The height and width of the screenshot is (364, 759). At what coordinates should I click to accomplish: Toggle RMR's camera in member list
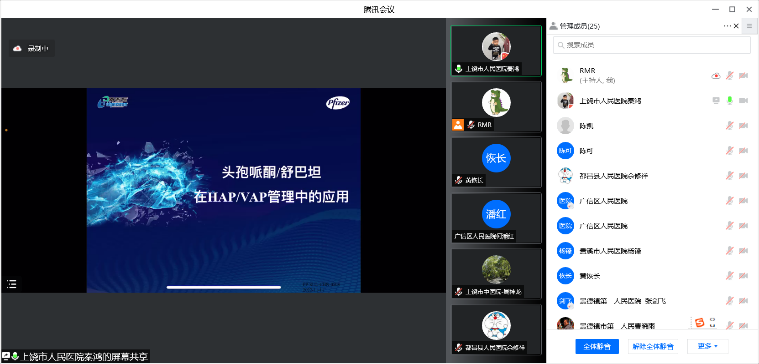pos(744,76)
